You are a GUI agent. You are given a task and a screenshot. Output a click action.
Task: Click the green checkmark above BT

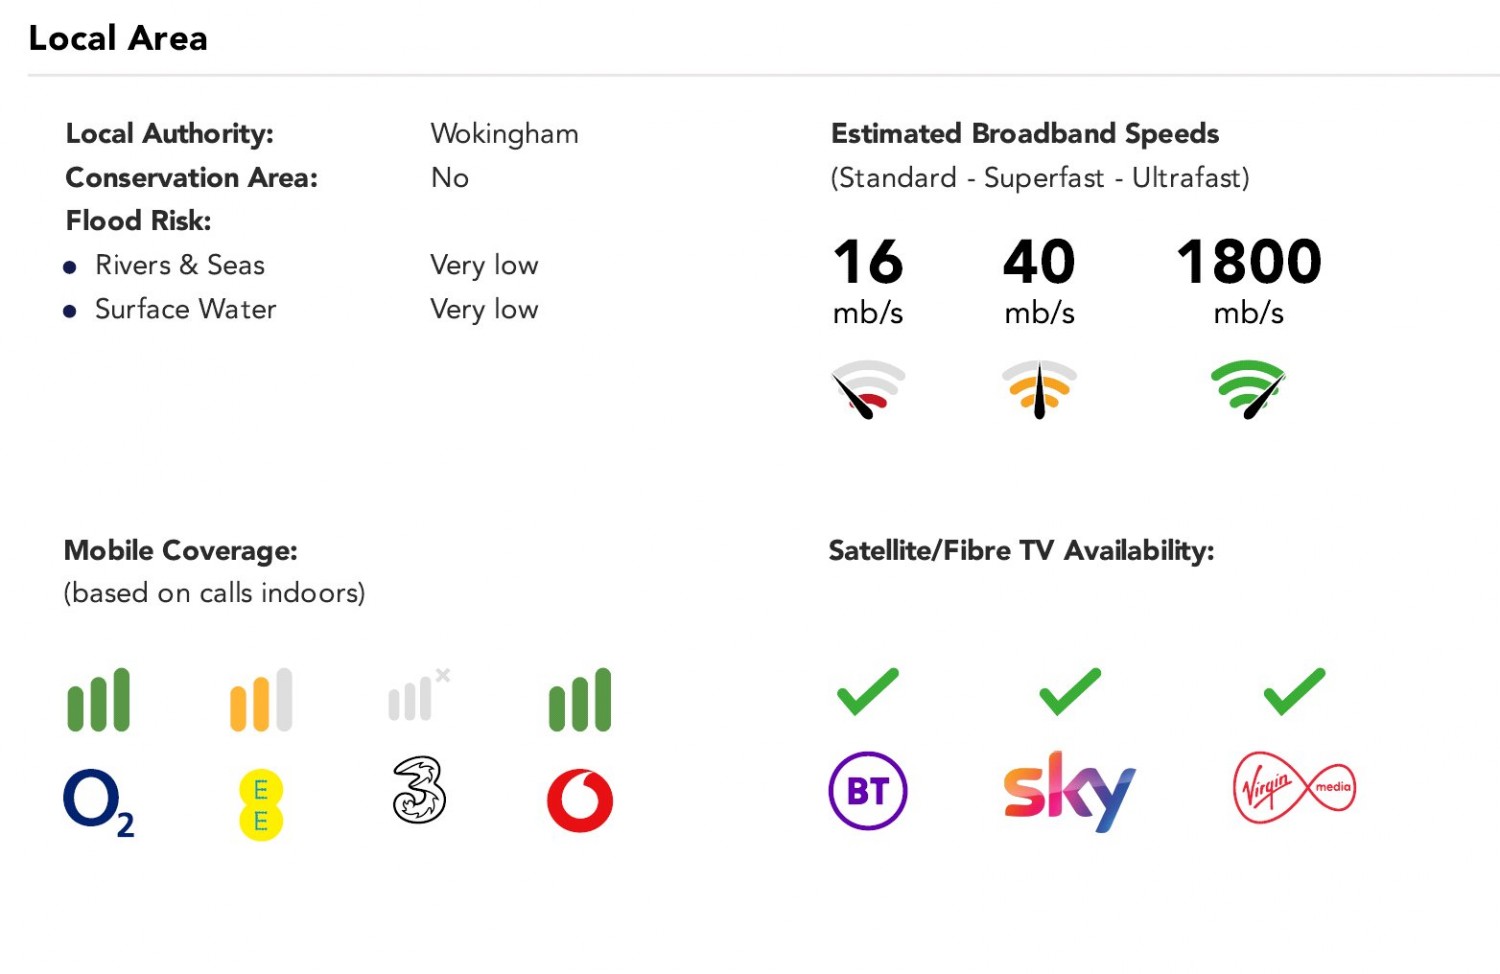(x=868, y=691)
